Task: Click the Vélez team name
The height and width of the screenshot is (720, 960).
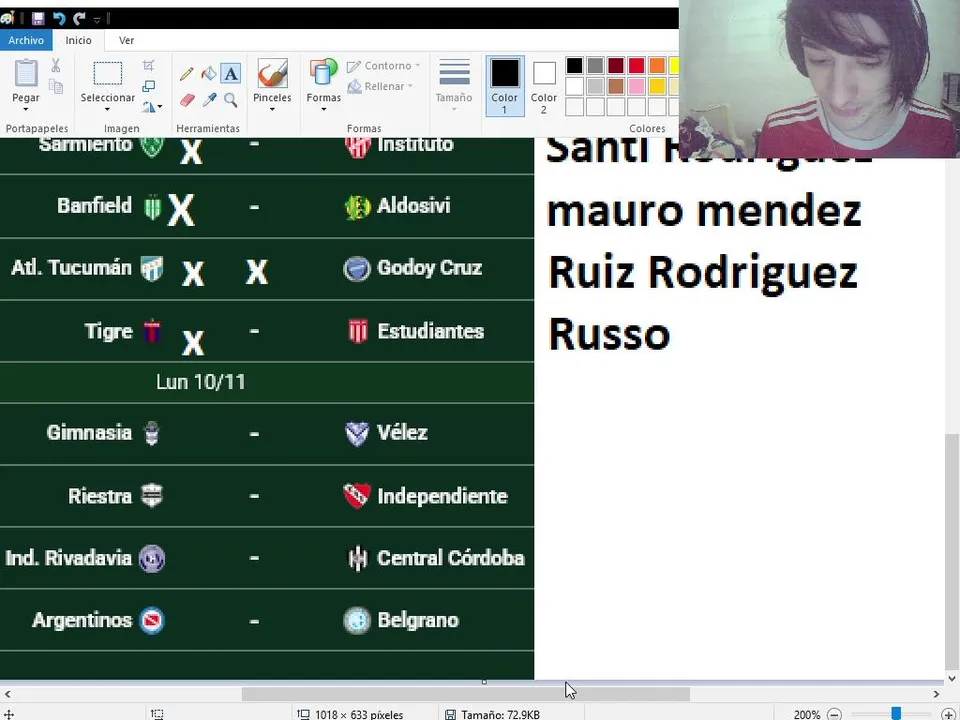Action: coord(402,433)
